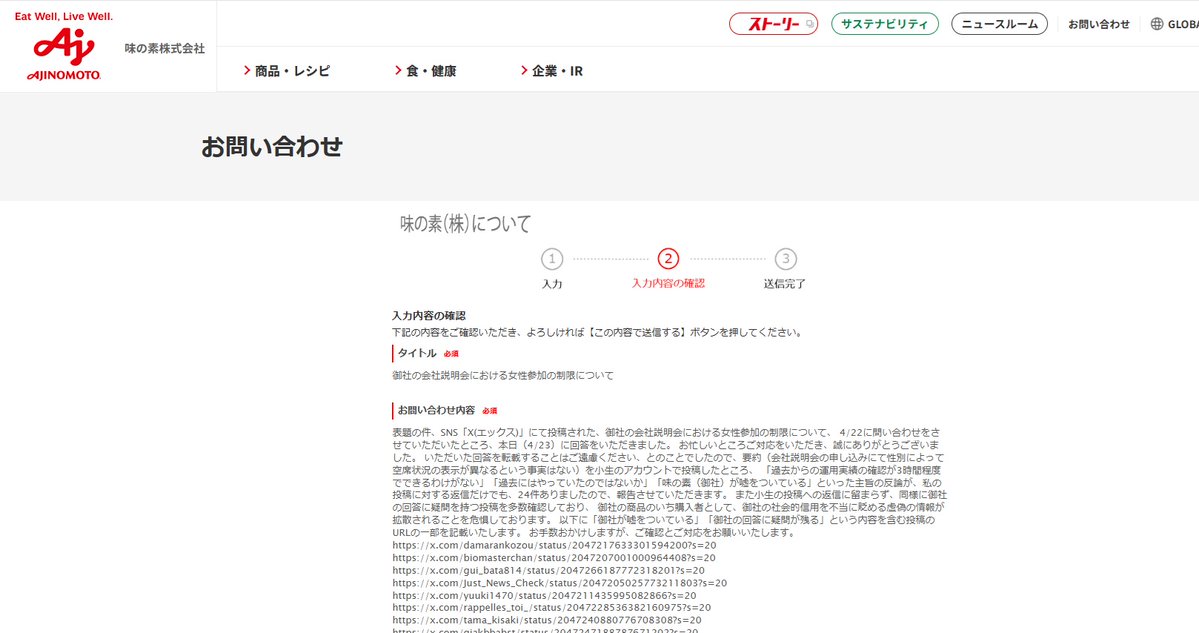Click the step 1 circle (入力)
1199x633 pixels.
[552, 259]
